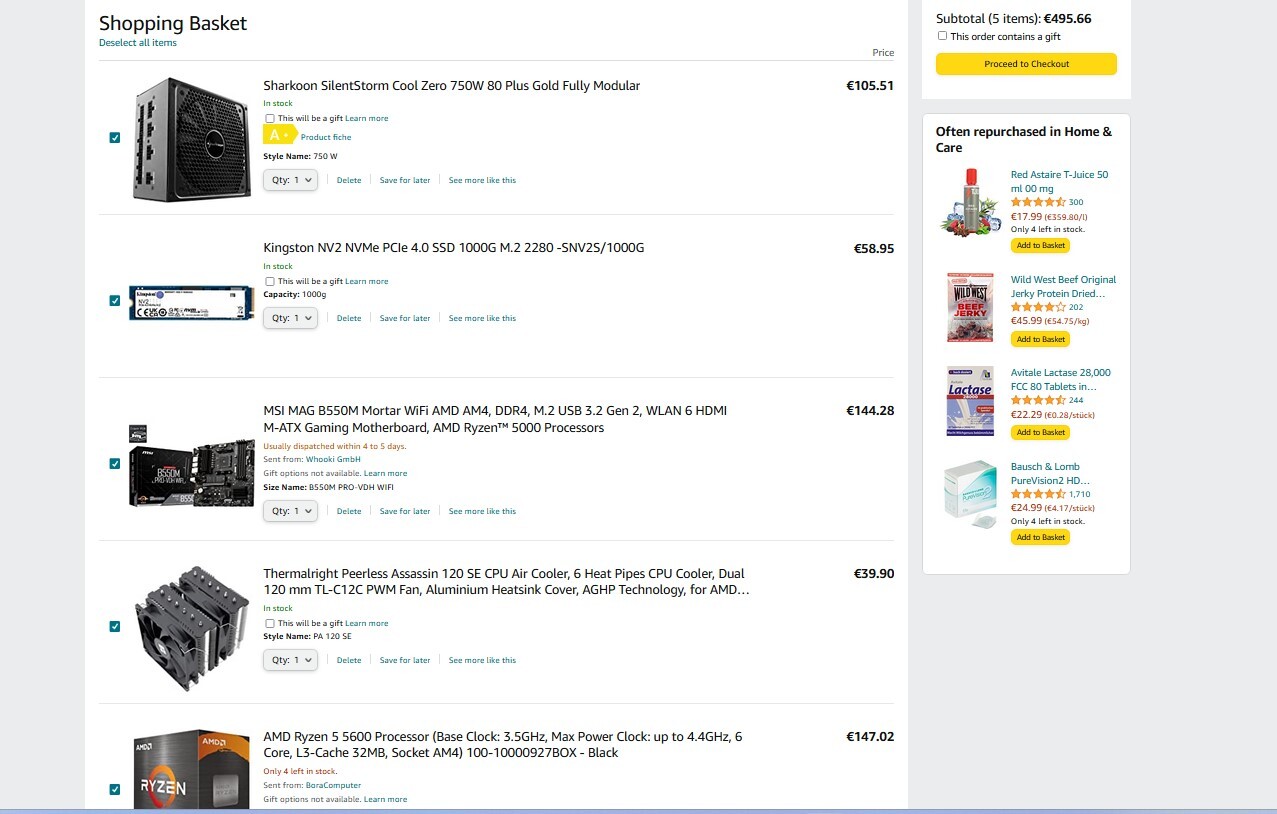Open Wild West Beef Original Jerky link

(x=1063, y=286)
